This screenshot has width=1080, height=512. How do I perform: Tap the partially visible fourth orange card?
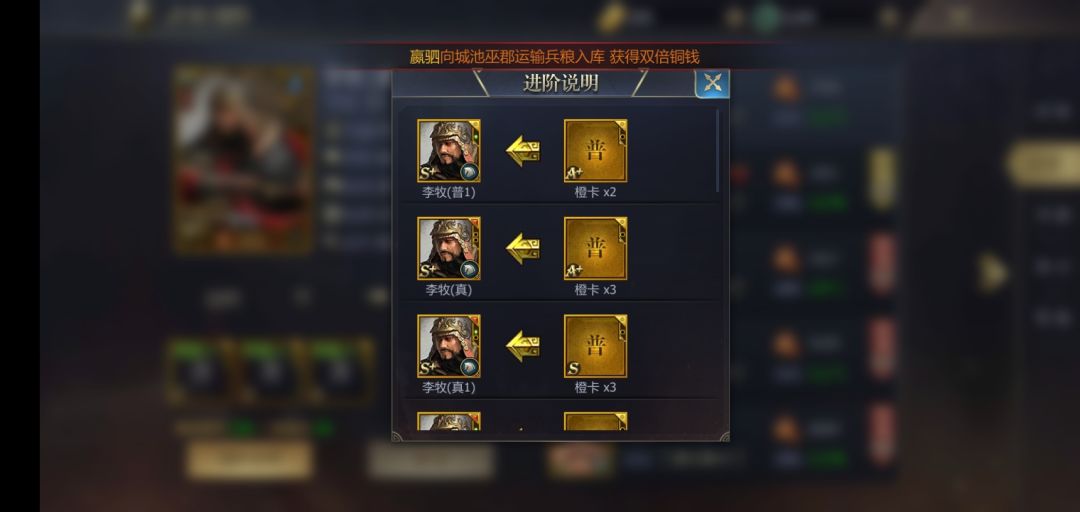[x=595, y=421]
